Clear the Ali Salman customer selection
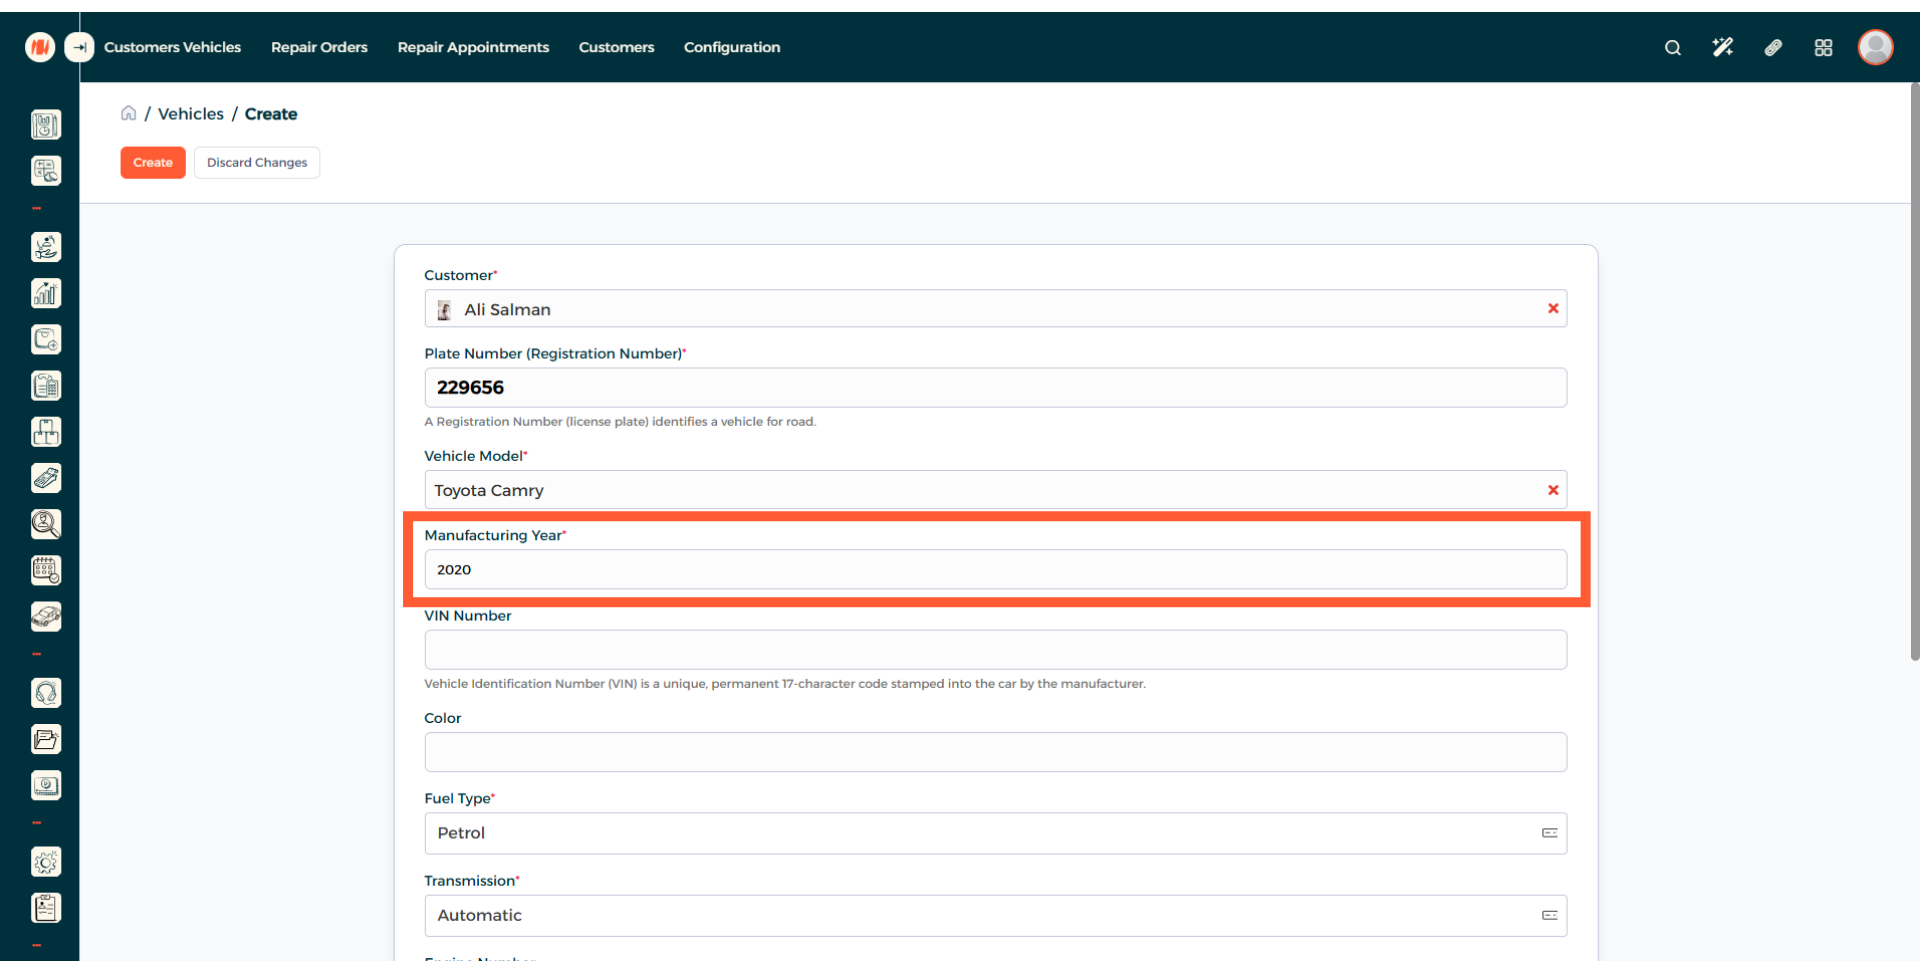 1553,309
